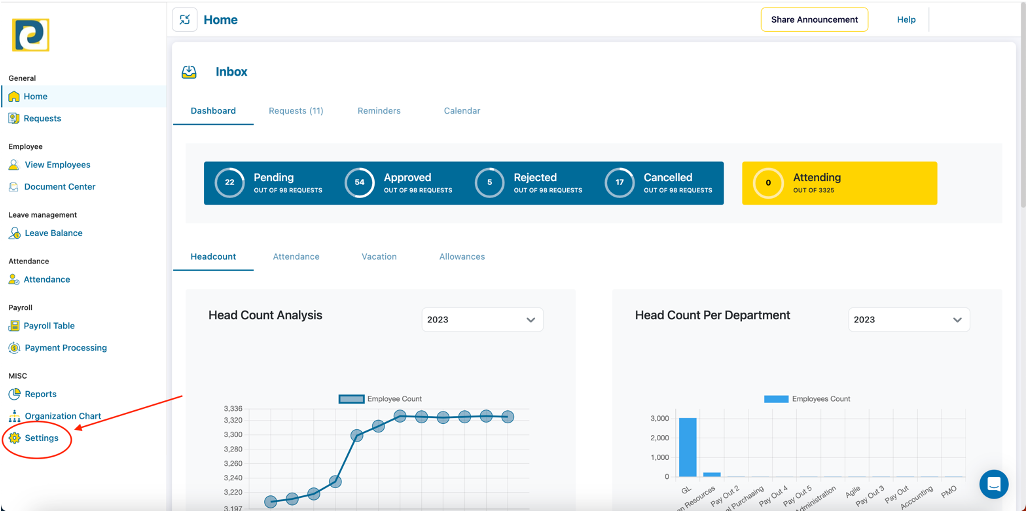Image resolution: width=1026 pixels, height=512 pixels.
Task: Select the Attendance analytics tab
Action: point(296,257)
